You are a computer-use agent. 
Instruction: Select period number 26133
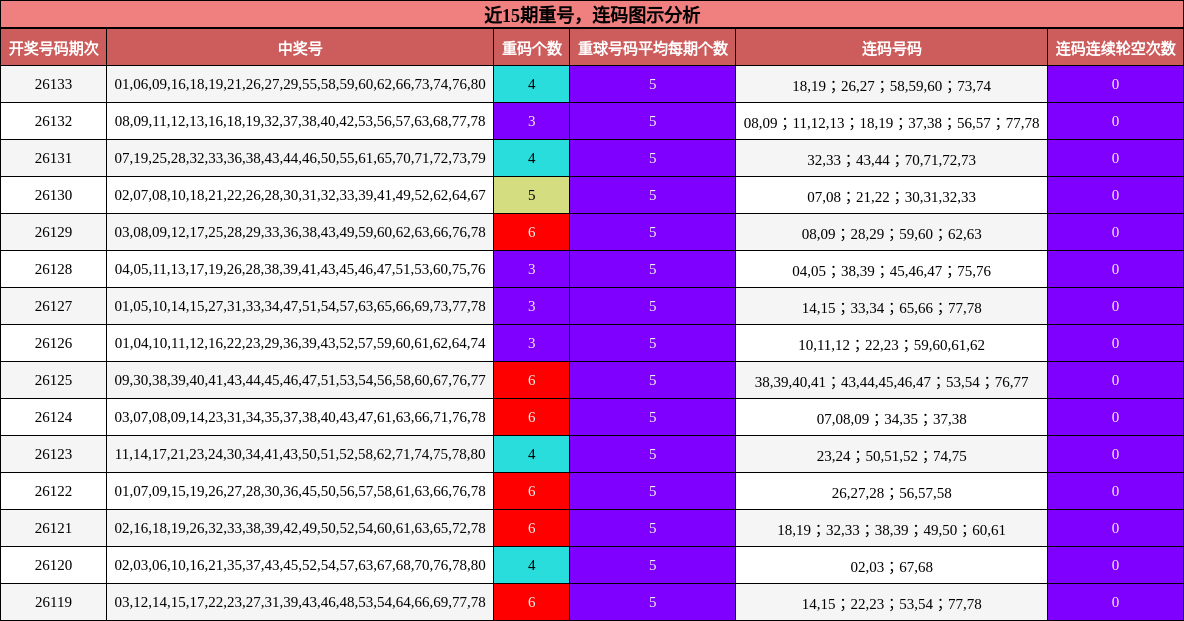pos(54,84)
